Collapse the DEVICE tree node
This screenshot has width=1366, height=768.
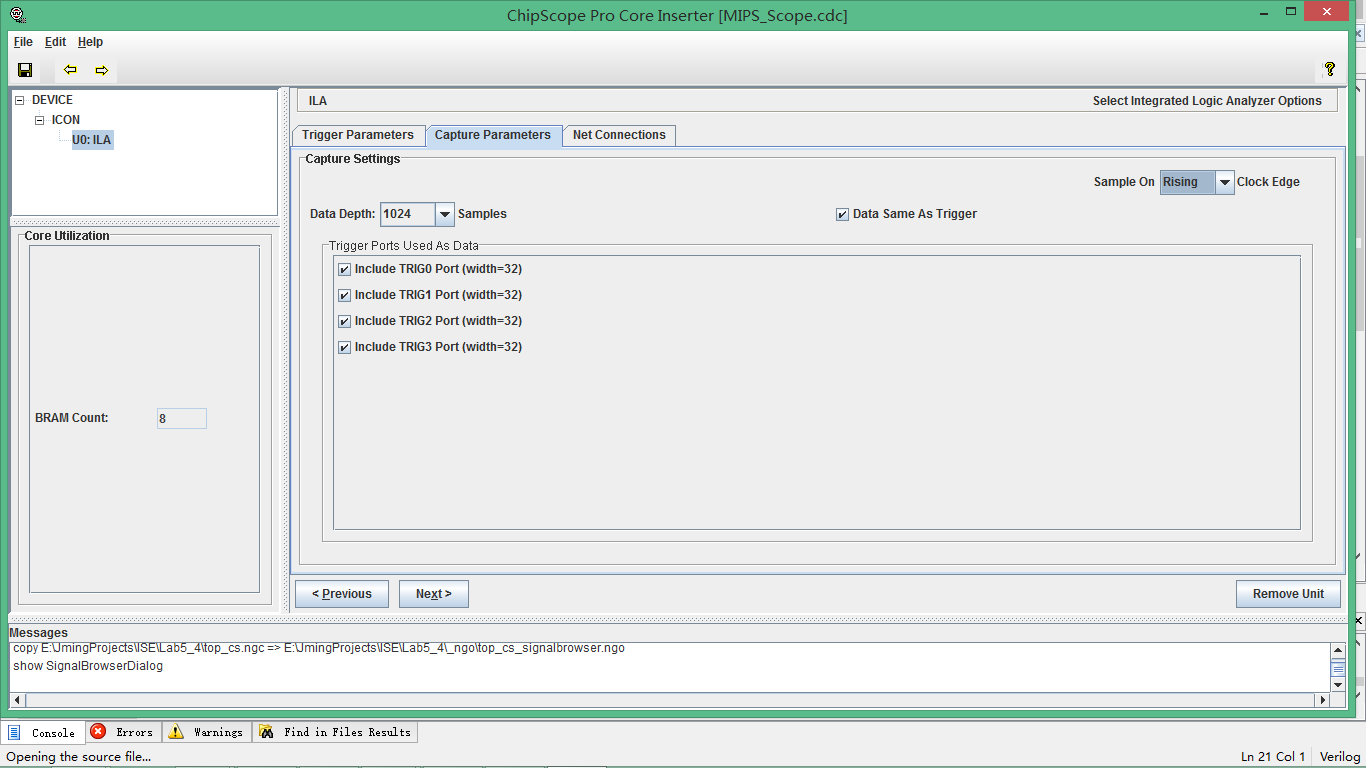click(20, 100)
